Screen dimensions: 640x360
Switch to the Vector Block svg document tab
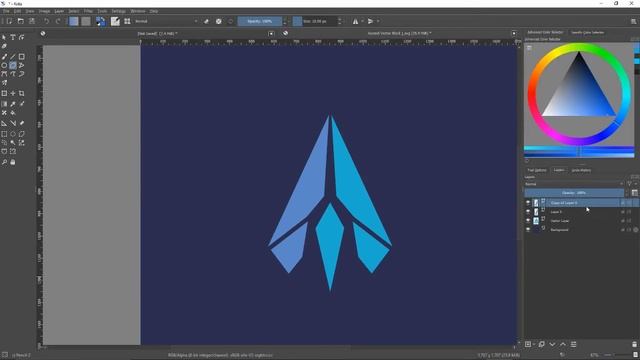coord(399,33)
